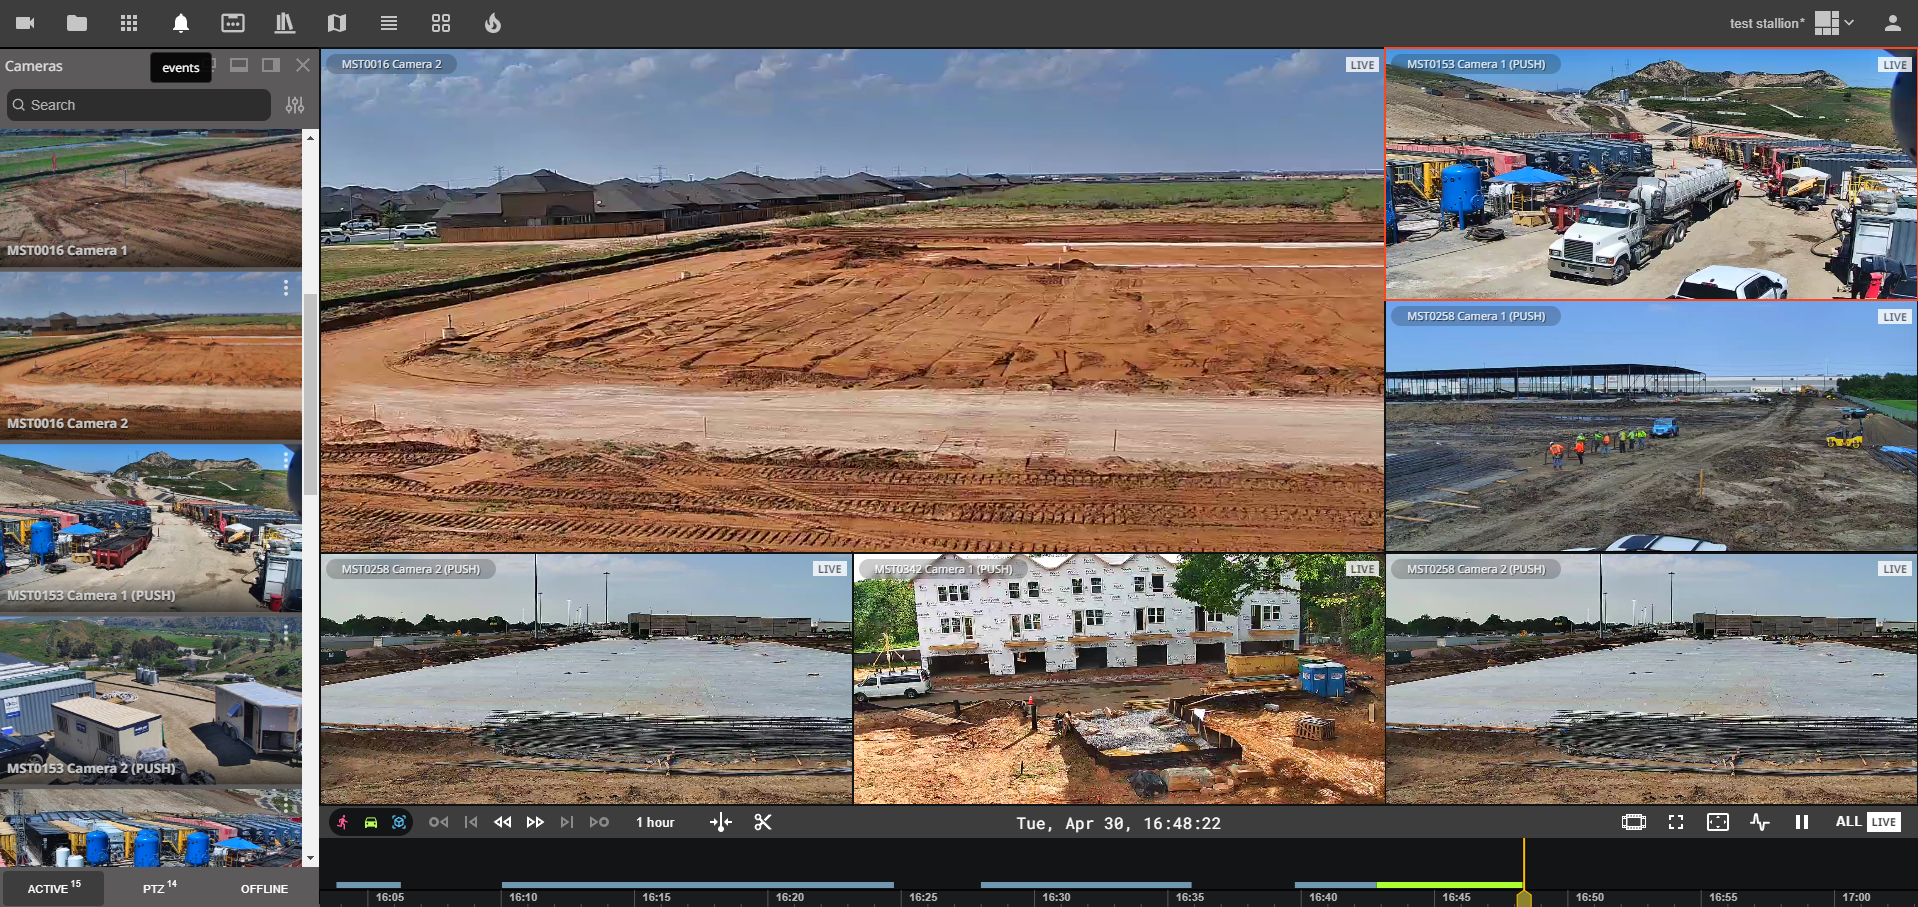
Task: Click LIVE badge on MST0153 Camera 1 tile
Action: 1894,65
